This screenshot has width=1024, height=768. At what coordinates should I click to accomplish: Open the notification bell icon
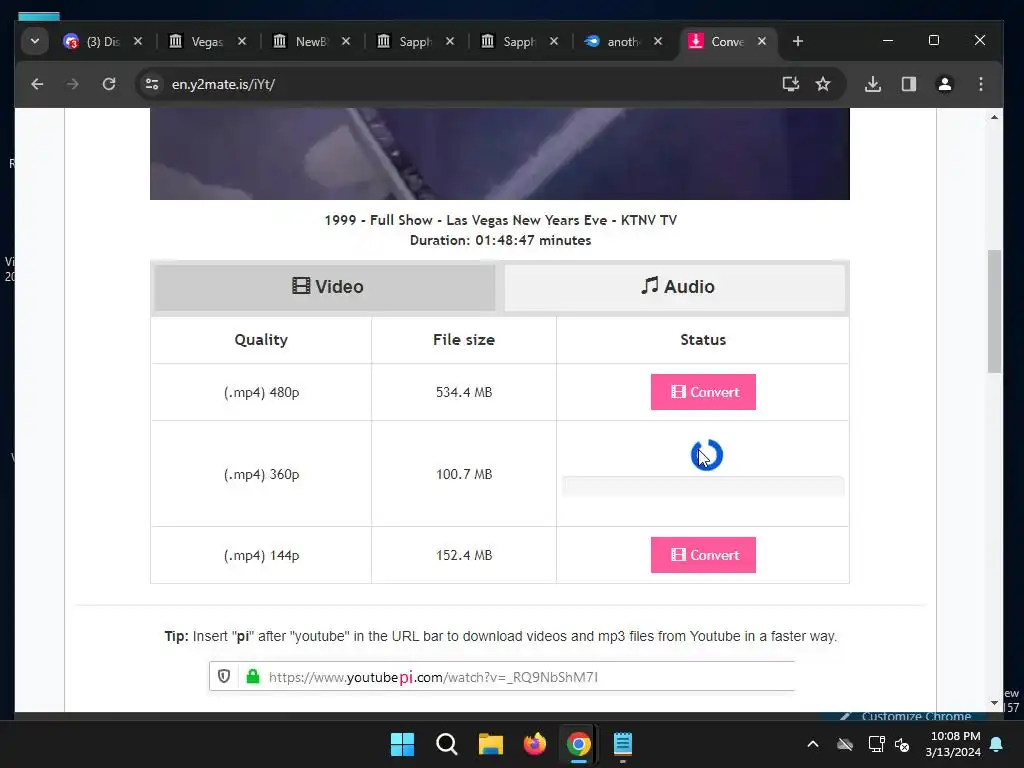point(997,744)
